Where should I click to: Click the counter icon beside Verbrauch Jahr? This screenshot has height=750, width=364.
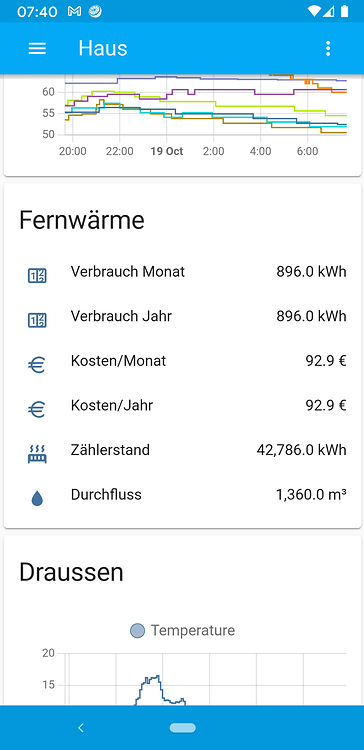click(37, 320)
